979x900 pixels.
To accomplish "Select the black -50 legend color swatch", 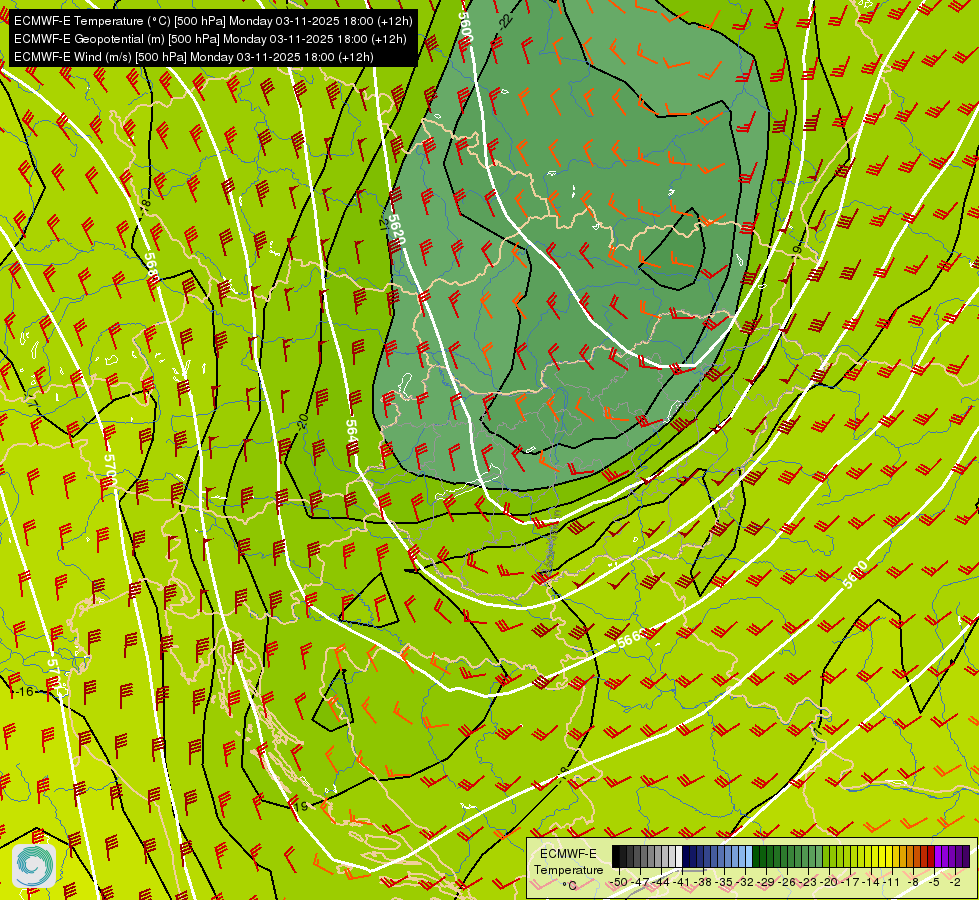I will pos(616,856).
